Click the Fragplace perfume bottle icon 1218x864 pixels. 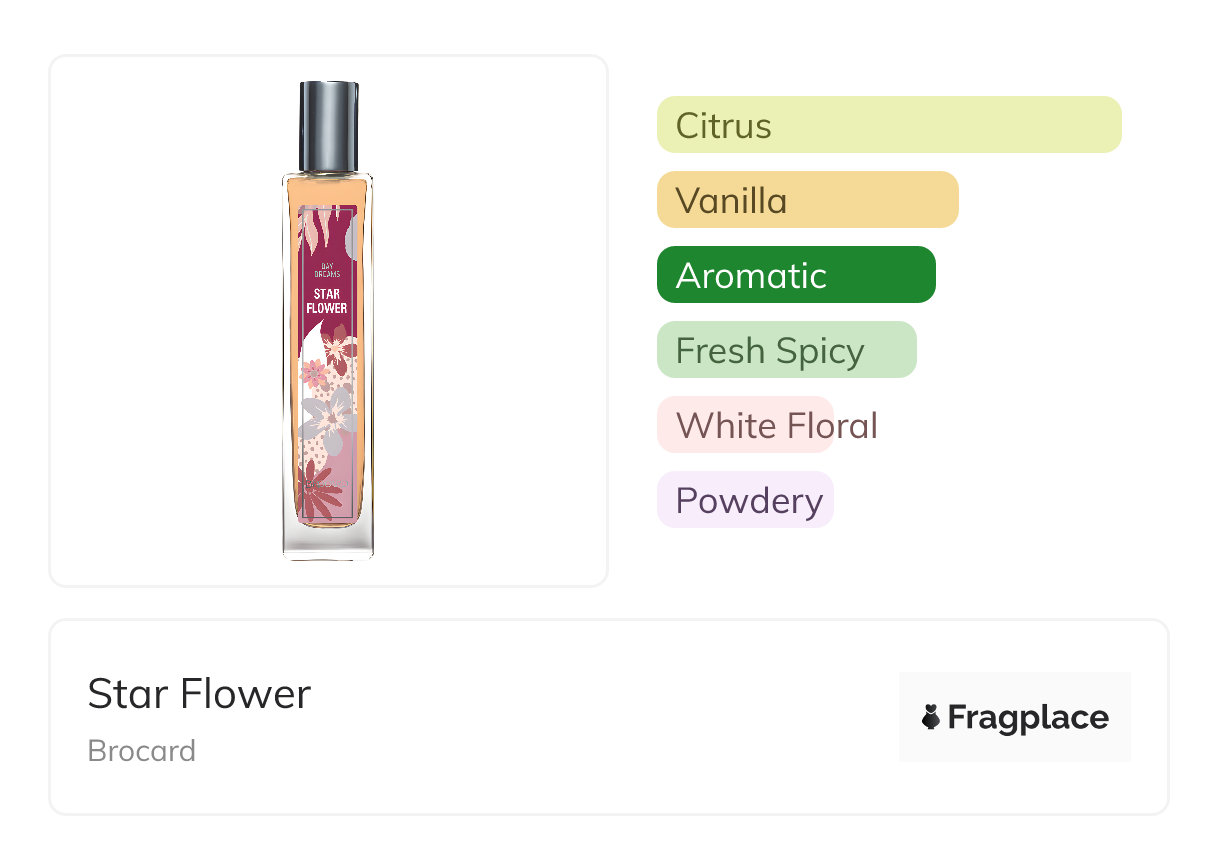931,717
